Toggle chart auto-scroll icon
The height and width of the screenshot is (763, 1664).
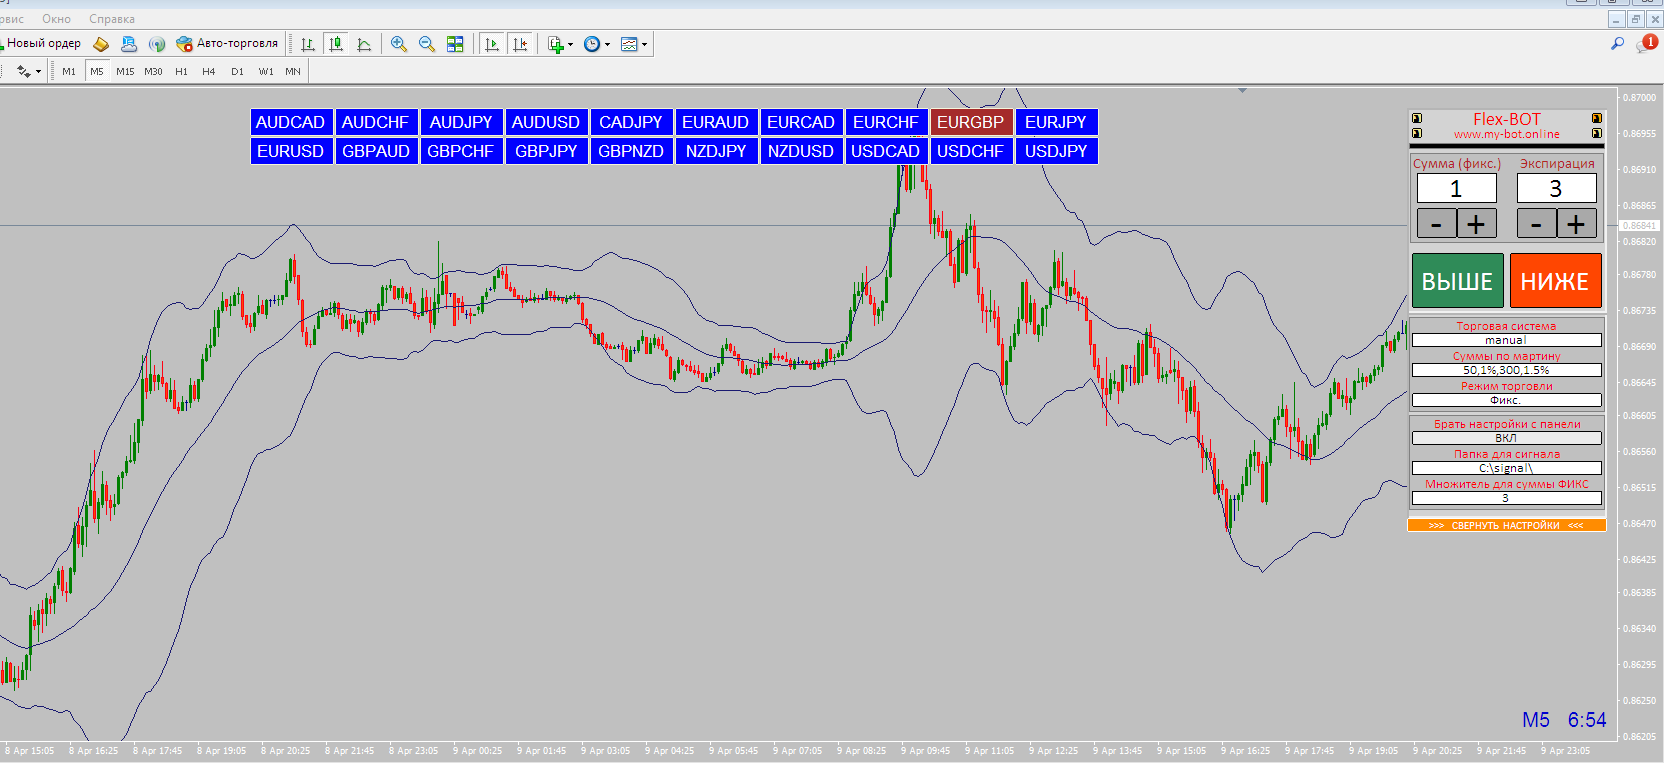(x=491, y=44)
